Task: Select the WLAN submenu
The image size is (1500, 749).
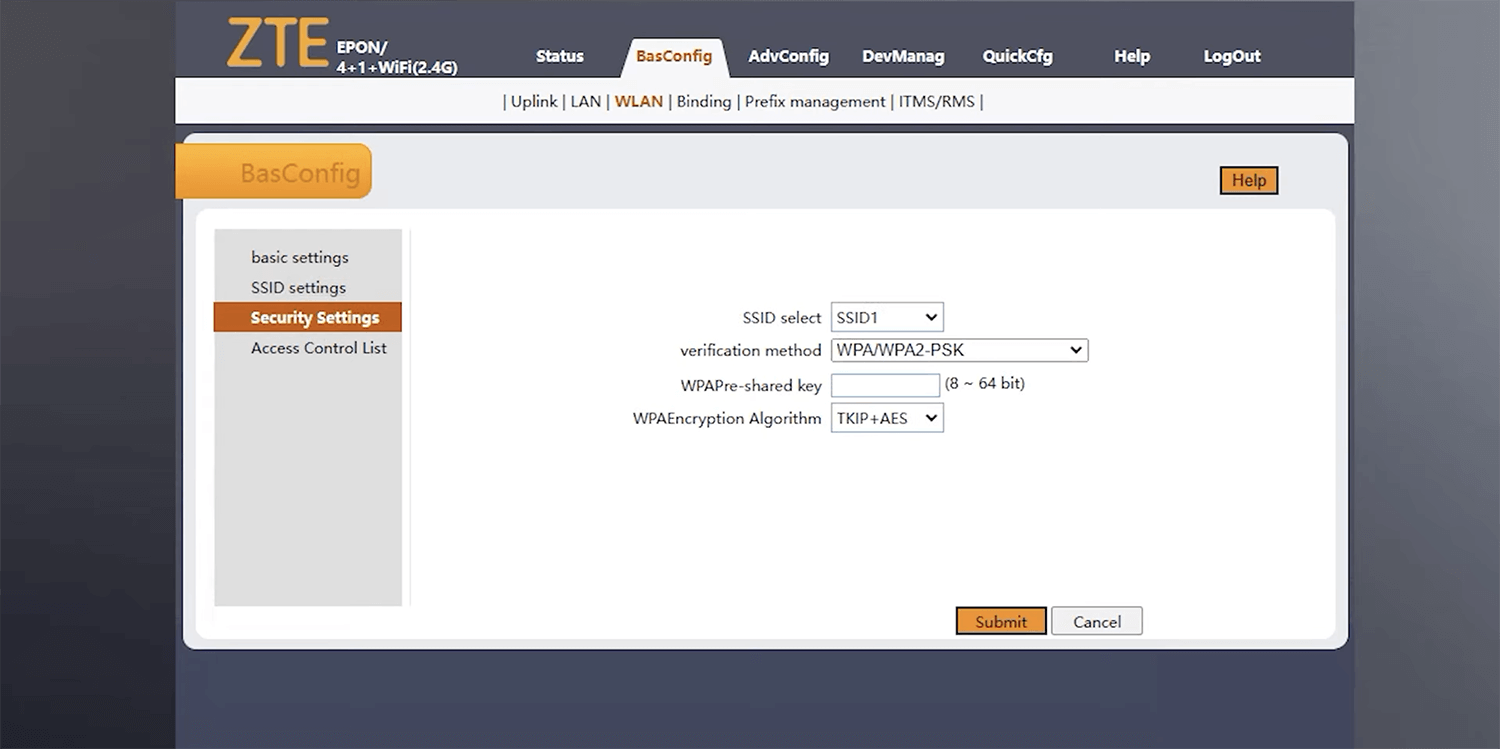Action: coord(639,101)
